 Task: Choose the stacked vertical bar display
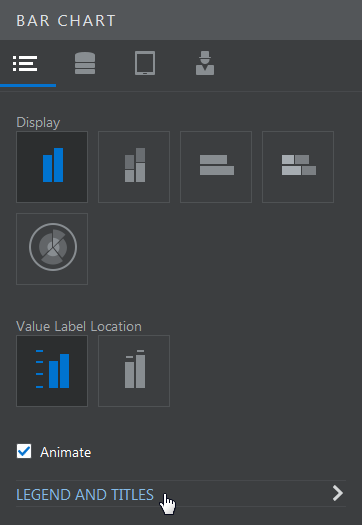134,167
